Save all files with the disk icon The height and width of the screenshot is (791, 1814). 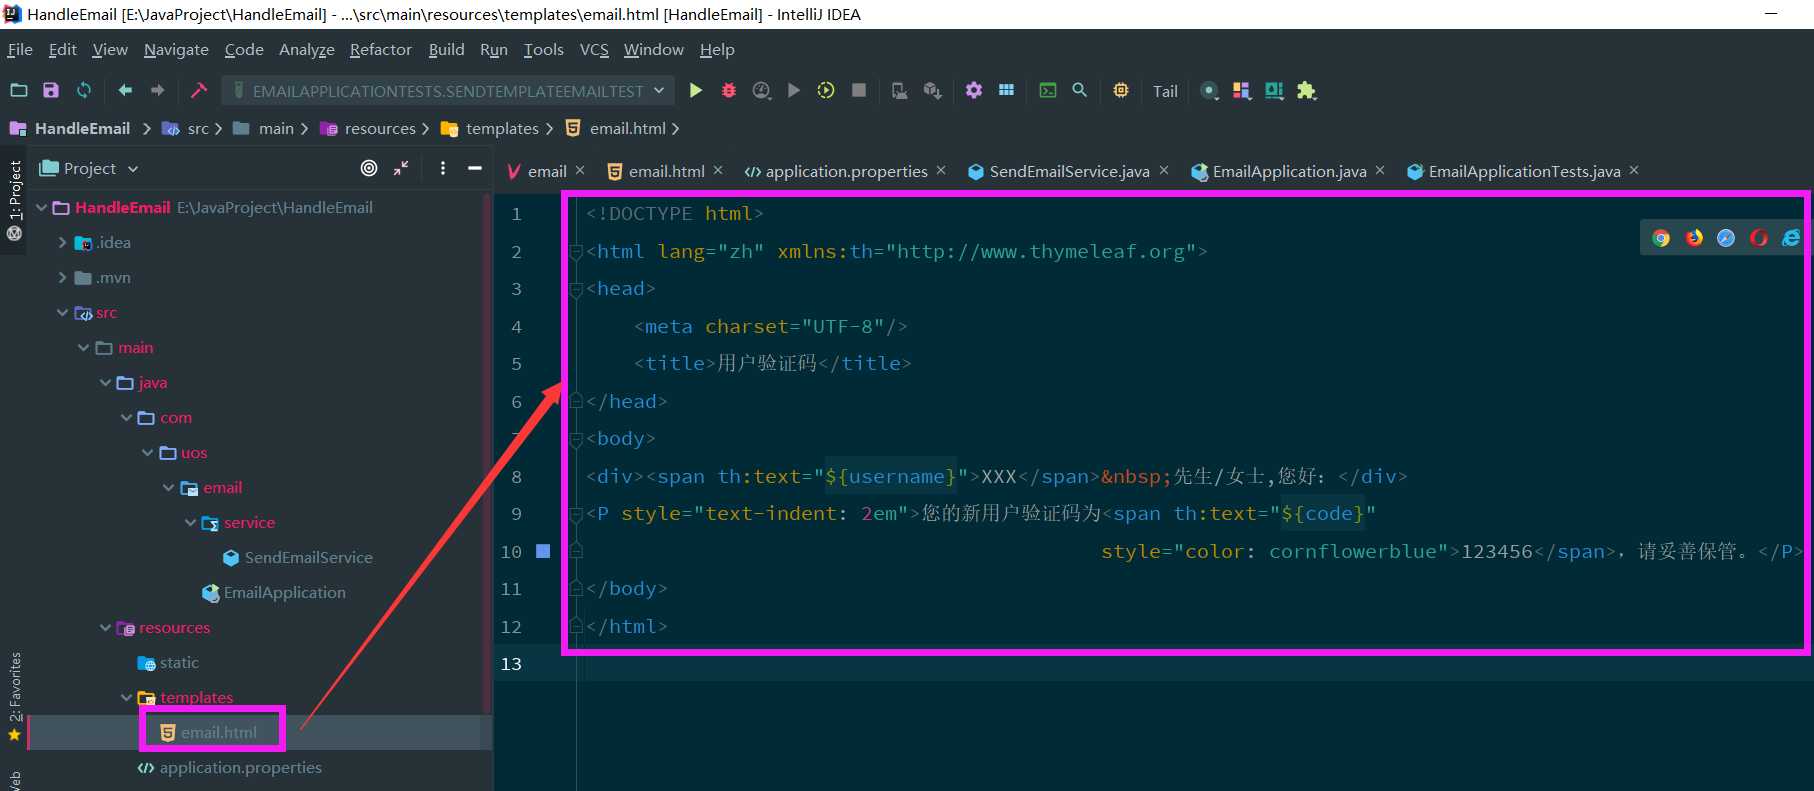coord(51,90)
